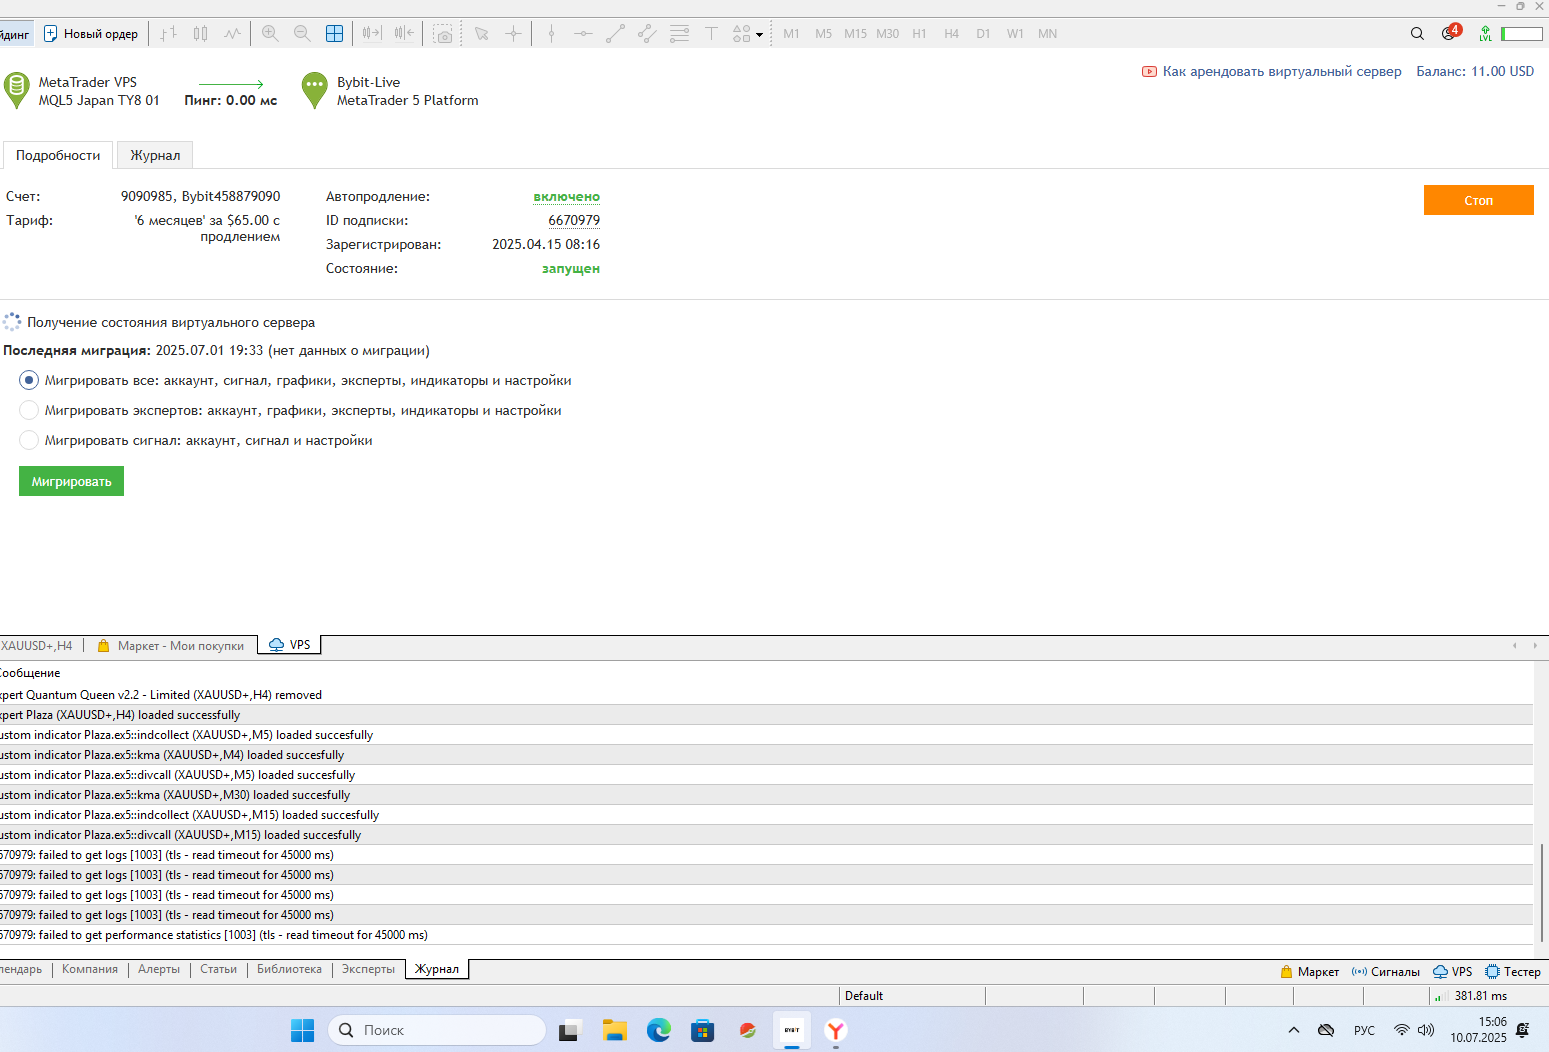Zoom out of the chart

tap(302, 34)
